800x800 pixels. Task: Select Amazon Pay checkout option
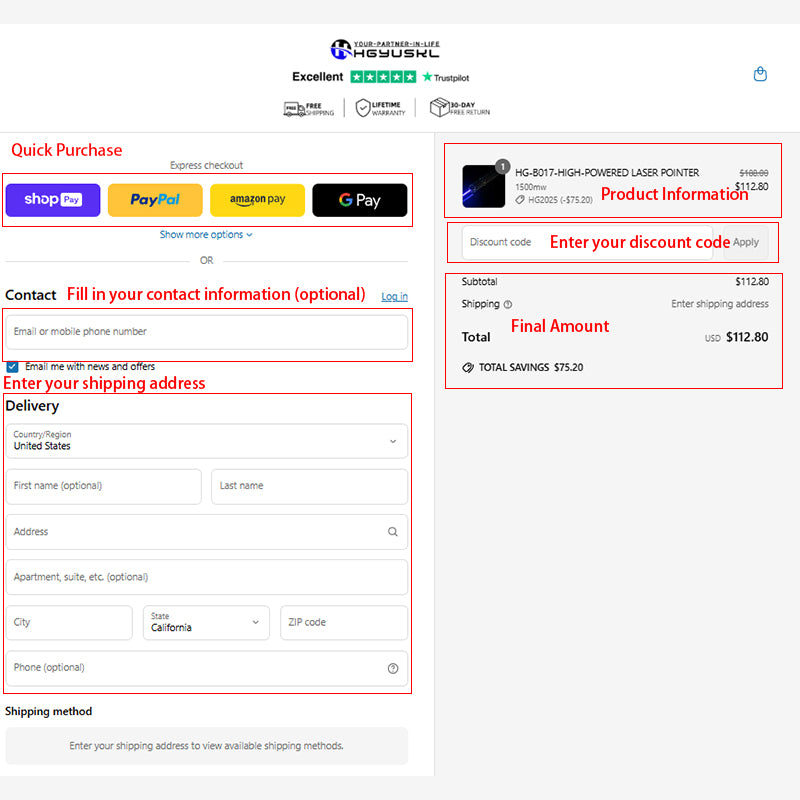(x=257, y=200)
